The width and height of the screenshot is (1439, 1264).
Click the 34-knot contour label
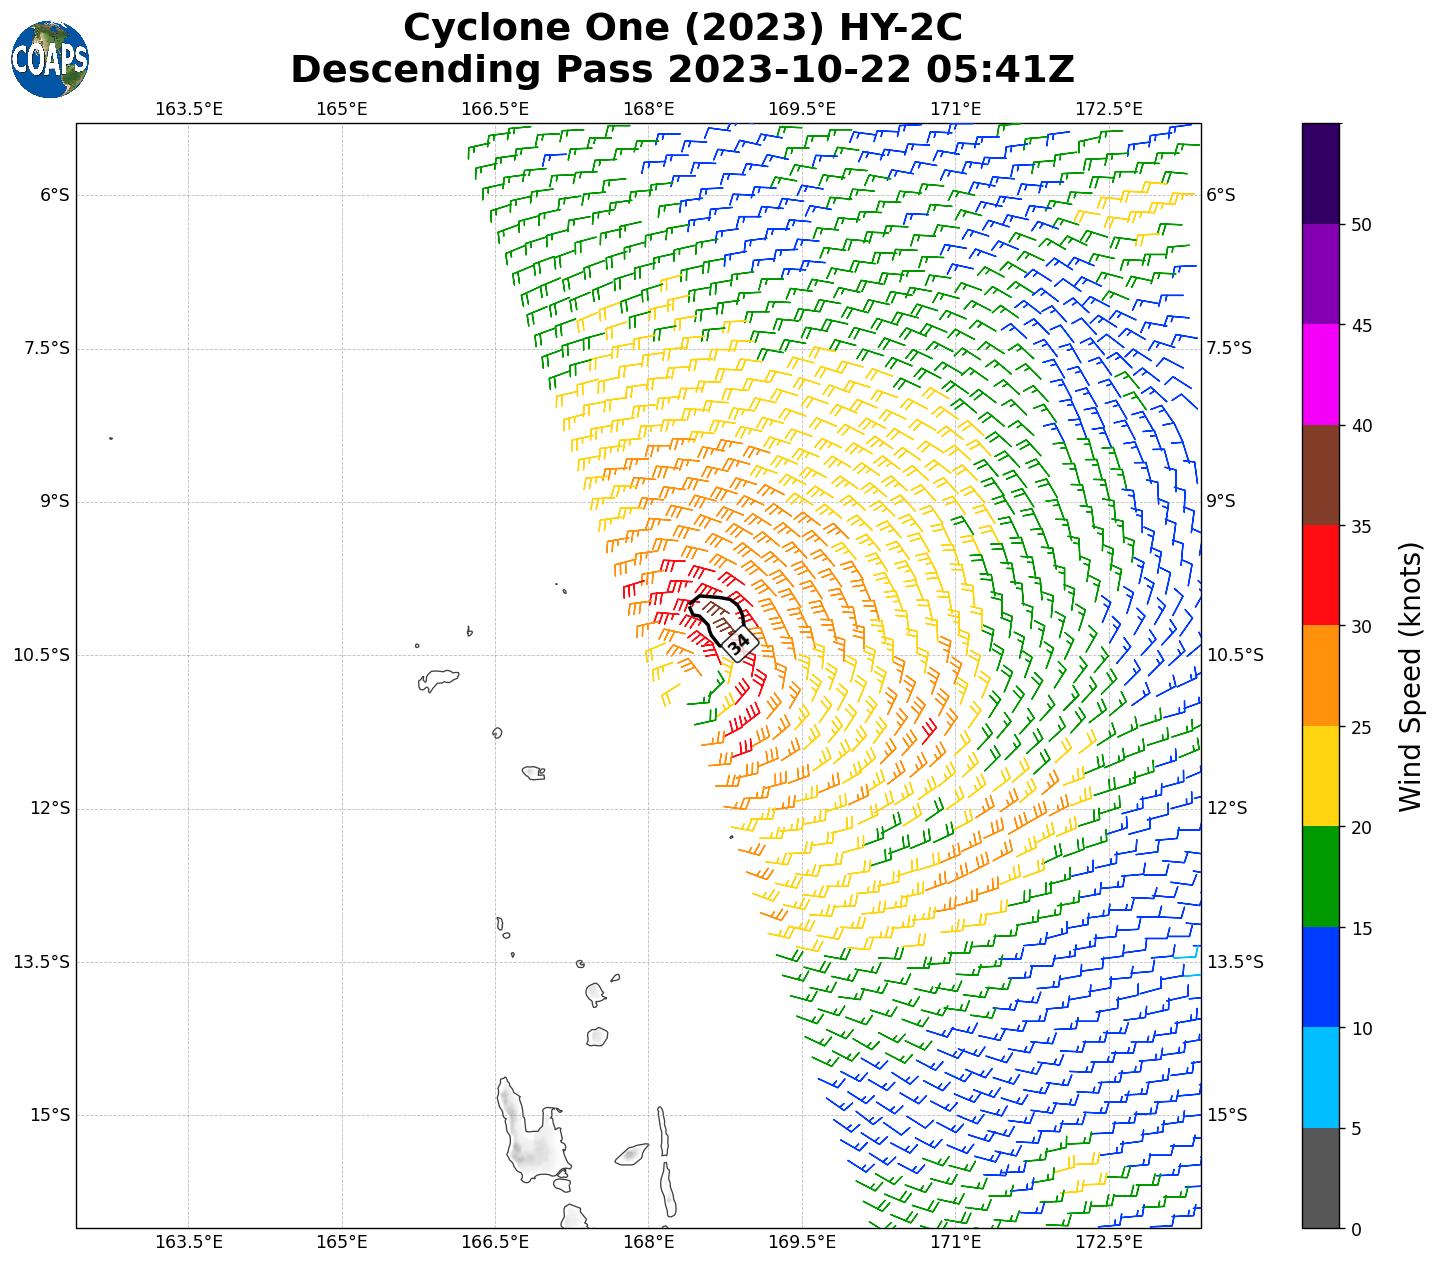coord(739,645)
